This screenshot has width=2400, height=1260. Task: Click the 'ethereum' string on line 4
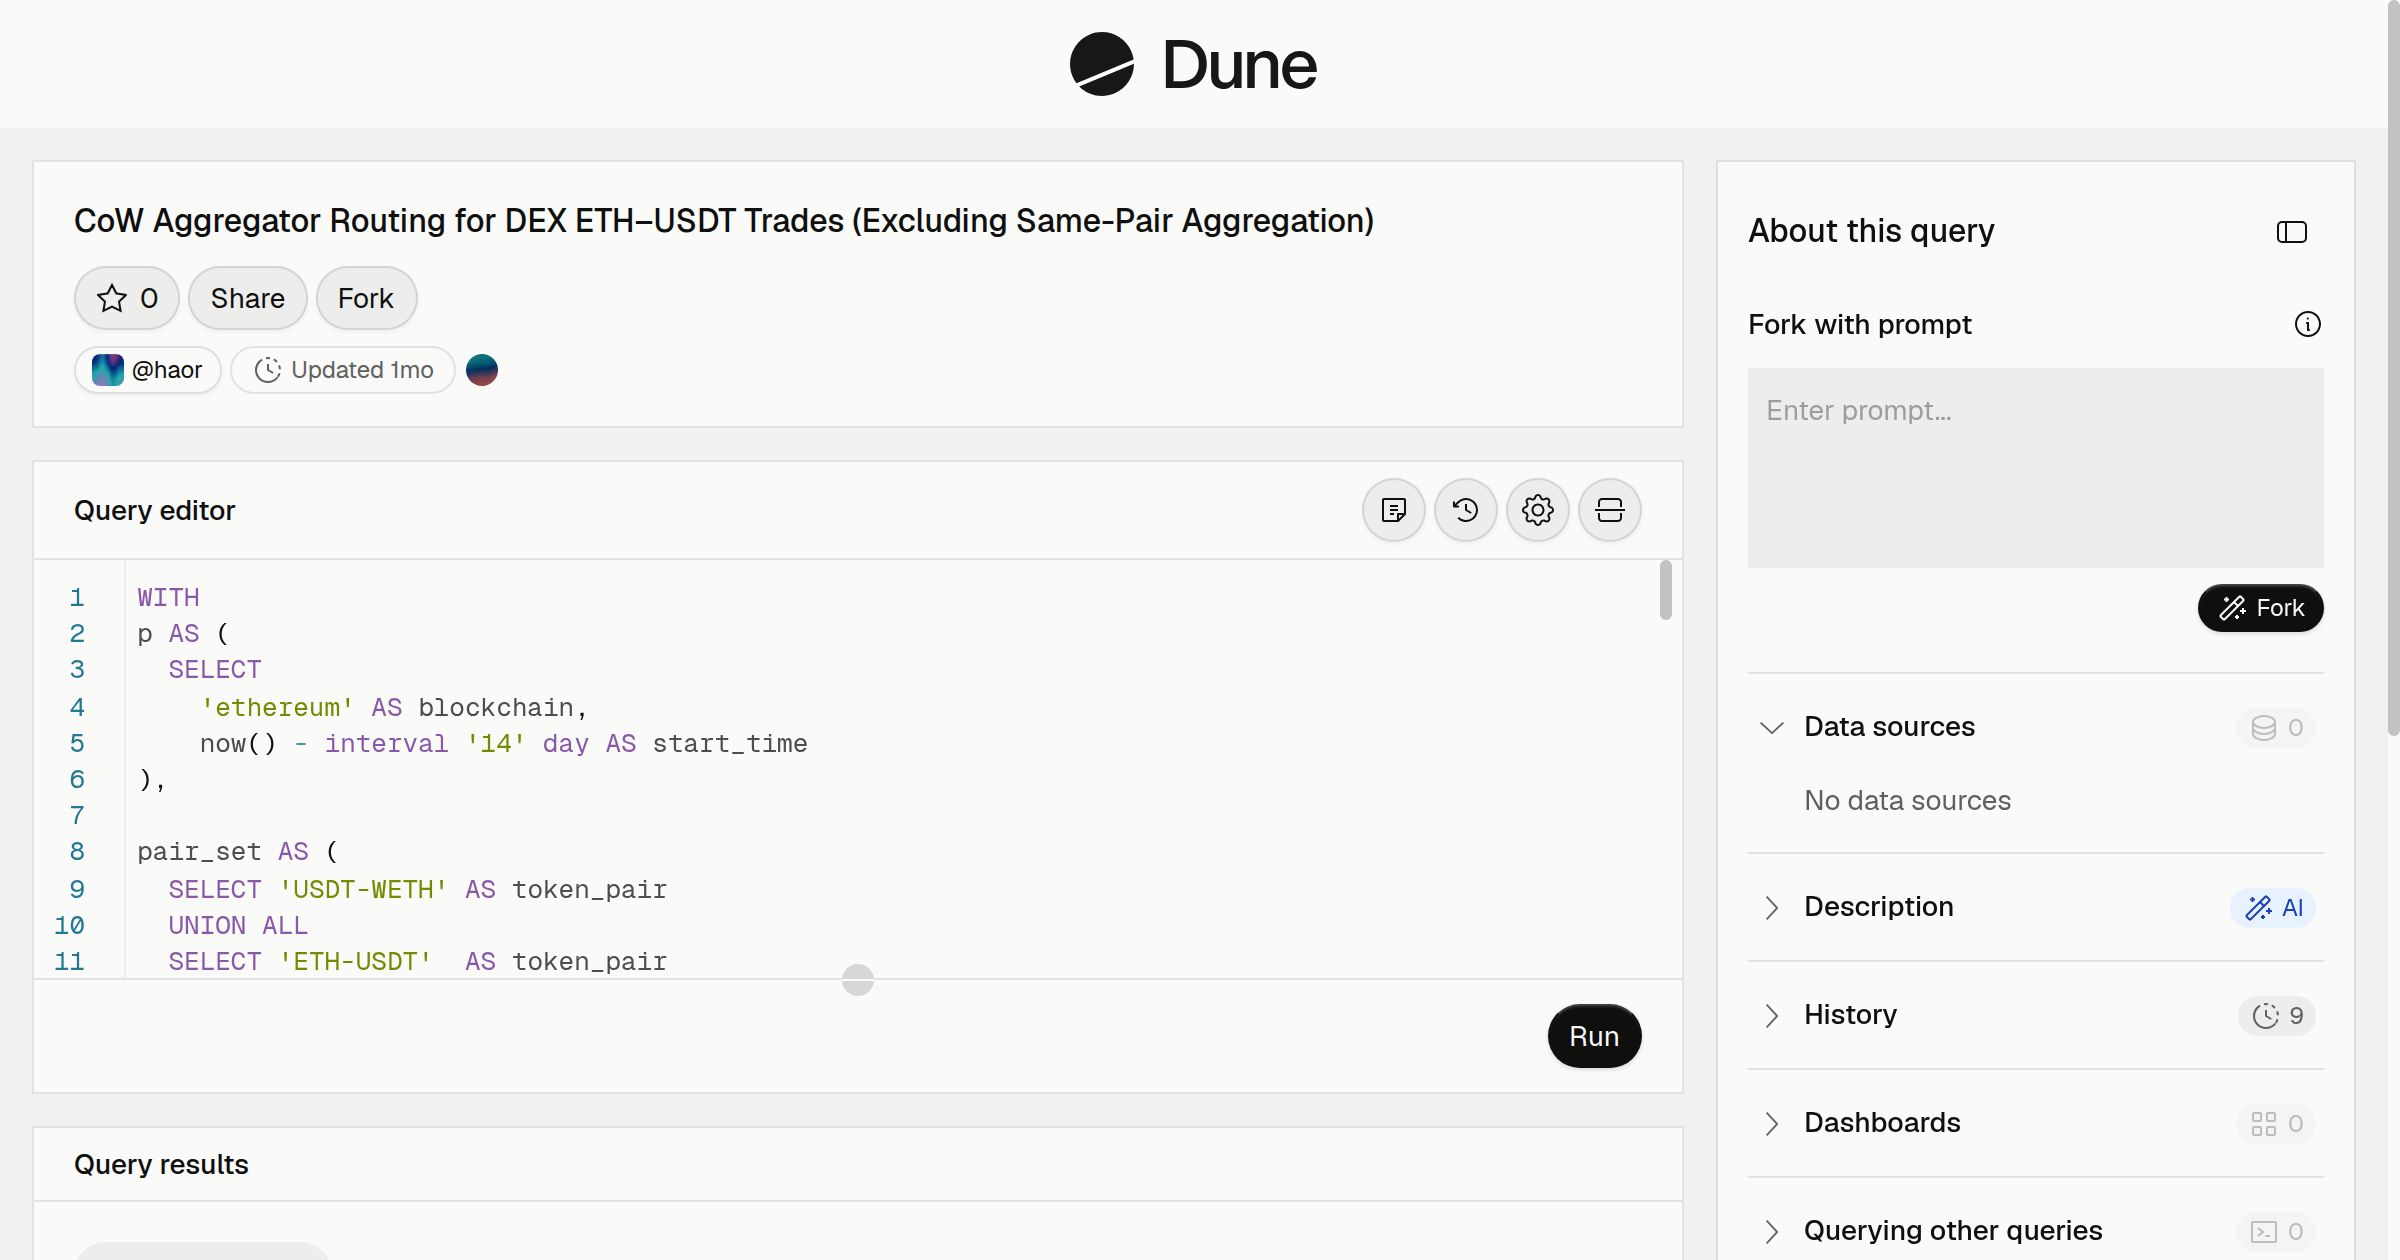(277, 707)
